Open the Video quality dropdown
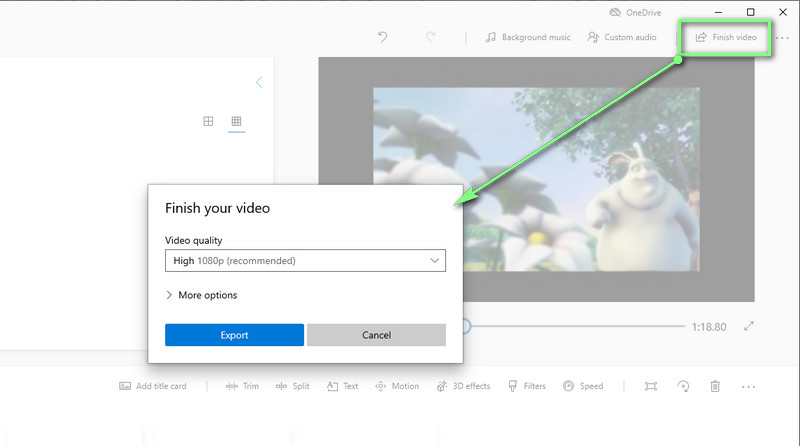This screenshot has height=446, width=800. (305, 260)
